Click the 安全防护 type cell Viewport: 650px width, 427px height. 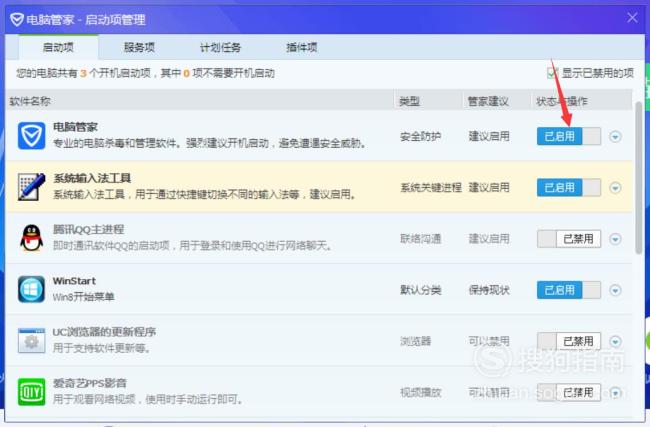[420, 136]
